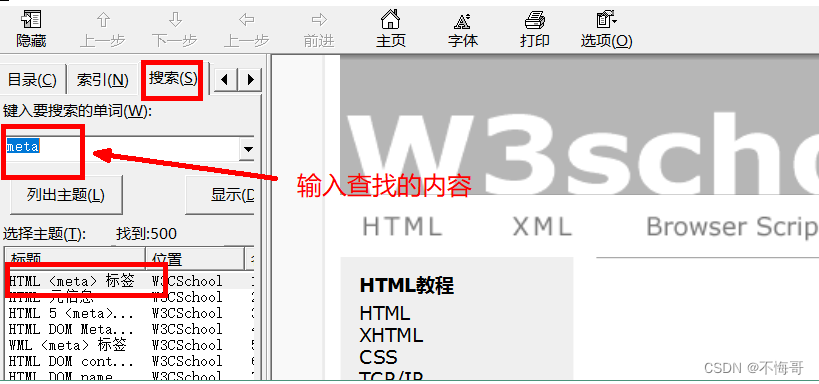819x384 pixels.
Task: Select result HTML 5 <meta>...
Action: 130,313
